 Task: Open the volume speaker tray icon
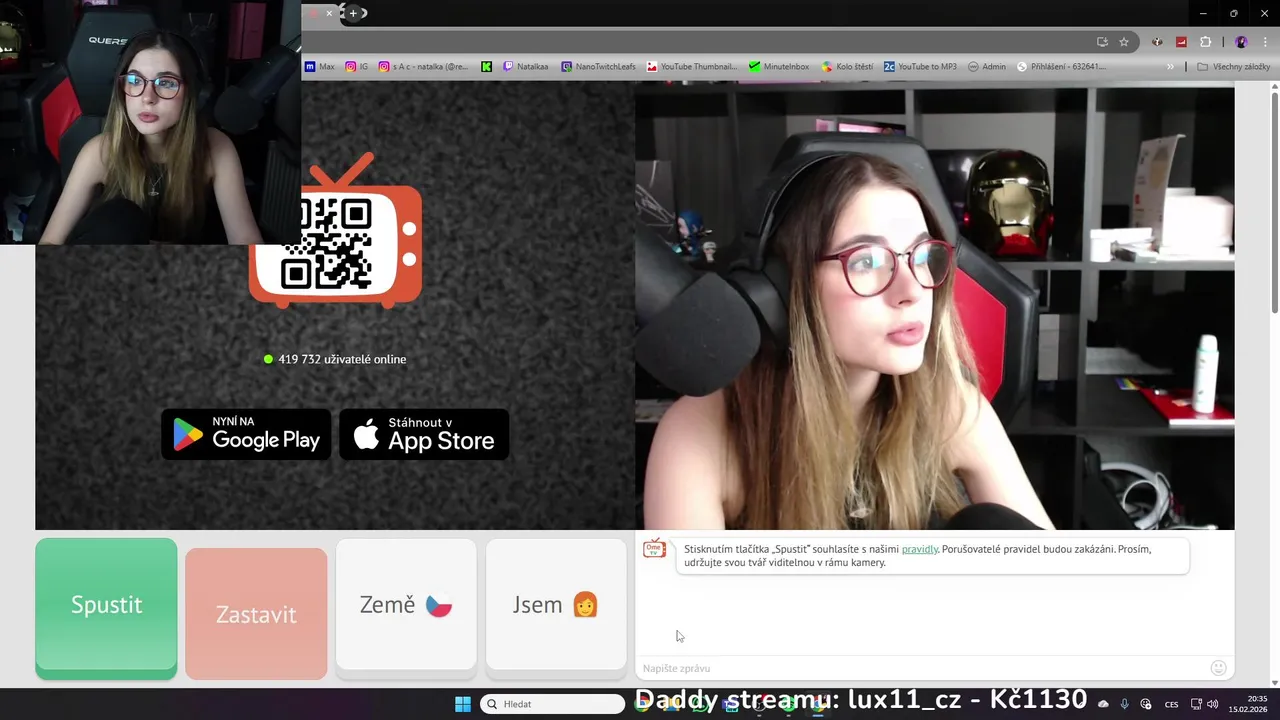(1212, 704)
